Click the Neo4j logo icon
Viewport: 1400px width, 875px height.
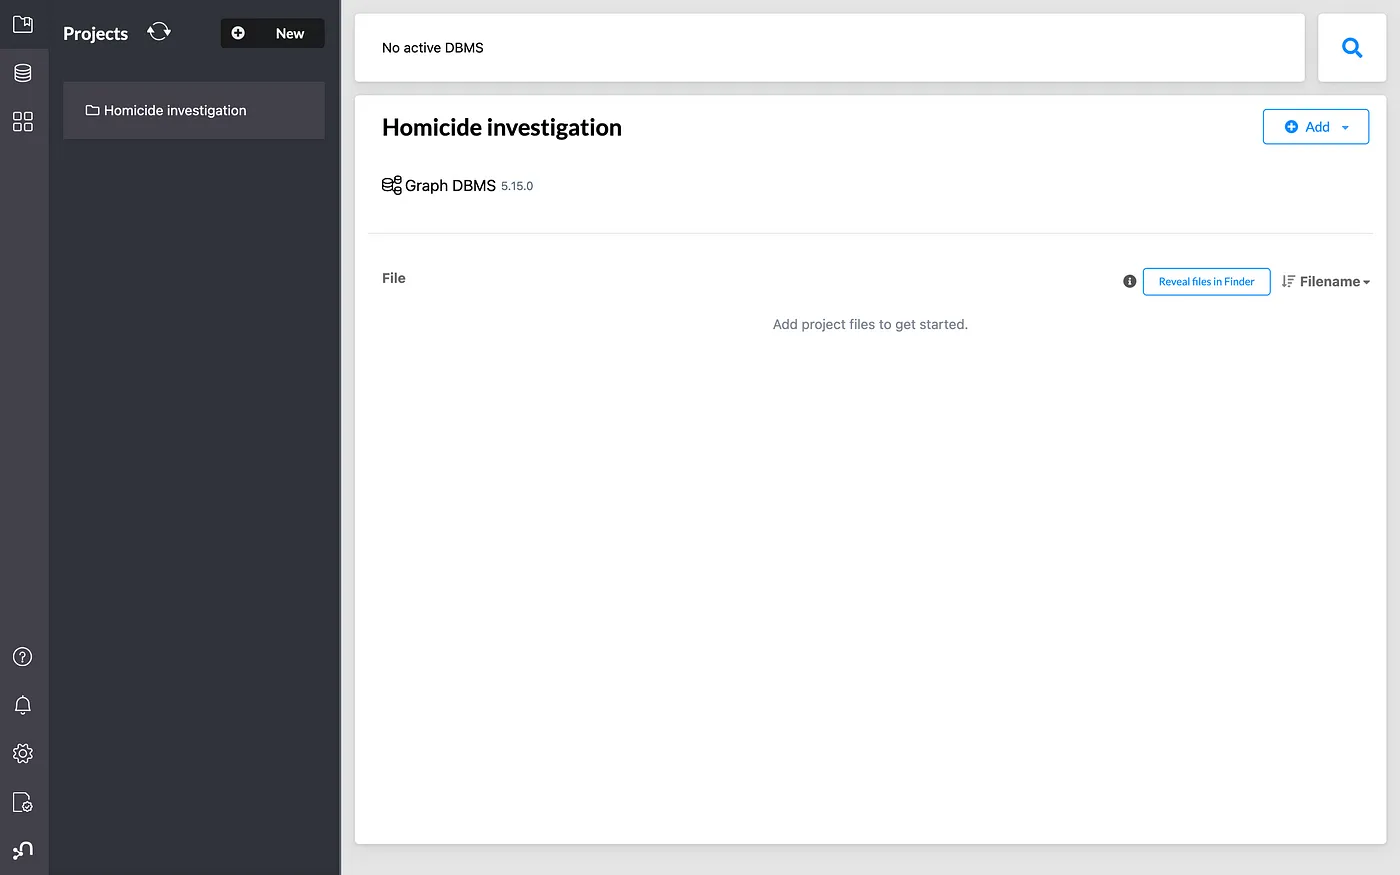pyautogui.click(x=23, y=850)
